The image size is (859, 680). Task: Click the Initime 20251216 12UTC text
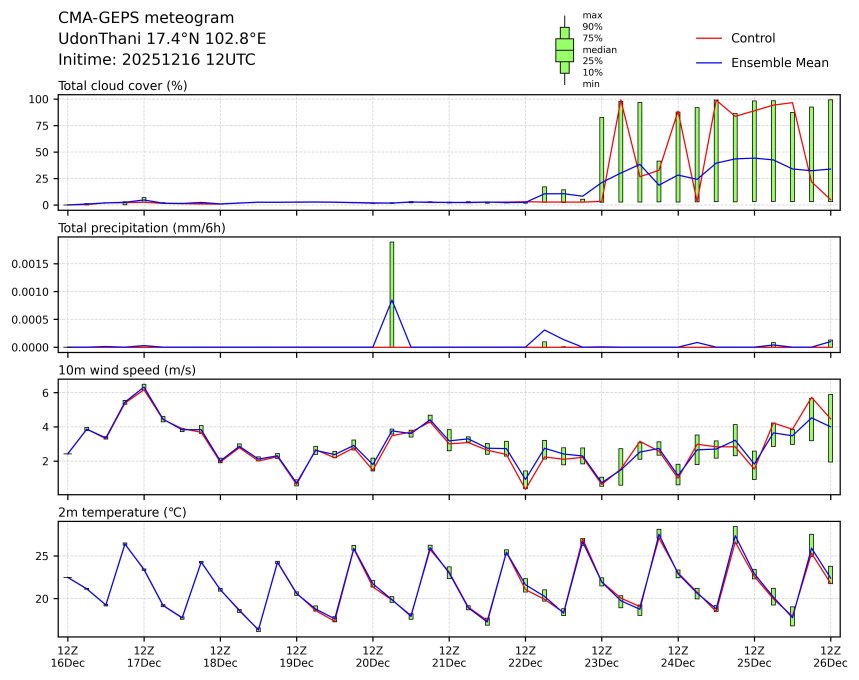coord(156,60)
